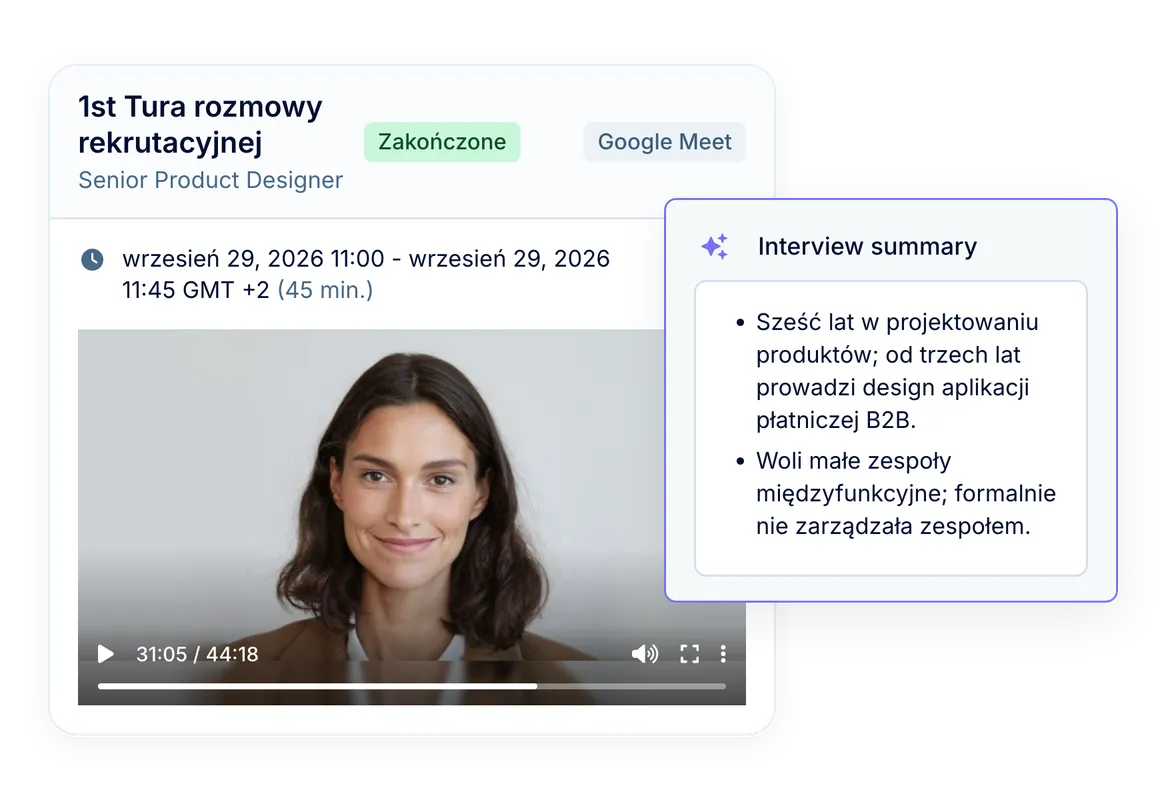Viewport: 1166px width, 800px height.
Task: Enter fullscreen mode on the video
Action: click(689, 654)
